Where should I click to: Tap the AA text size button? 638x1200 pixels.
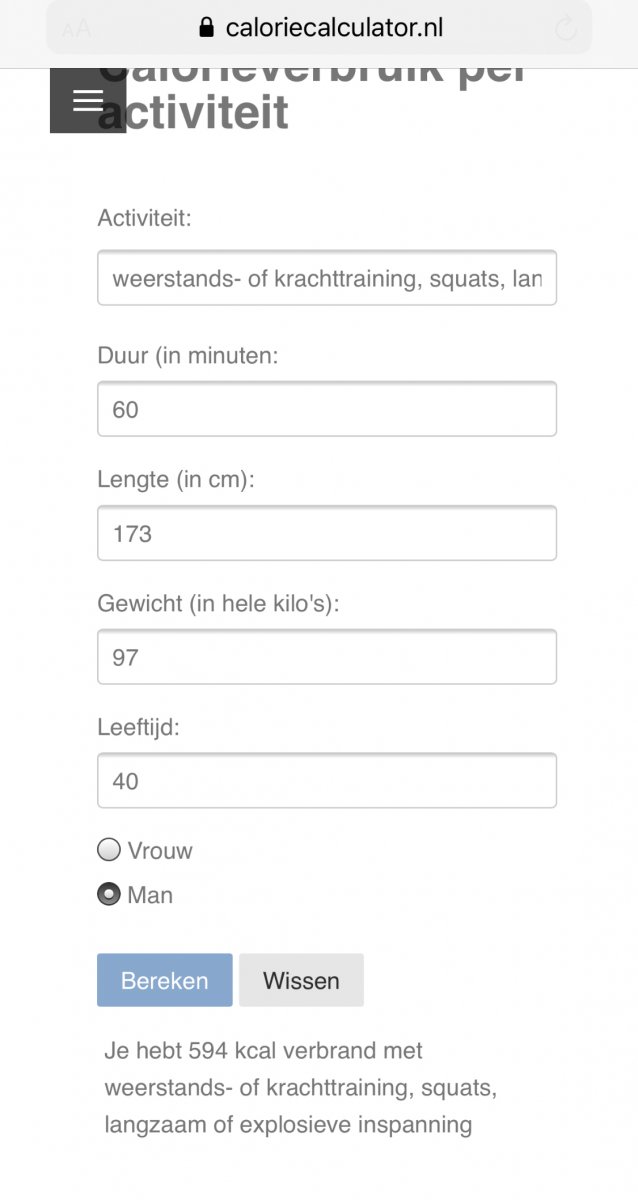(x=76, y=29)
